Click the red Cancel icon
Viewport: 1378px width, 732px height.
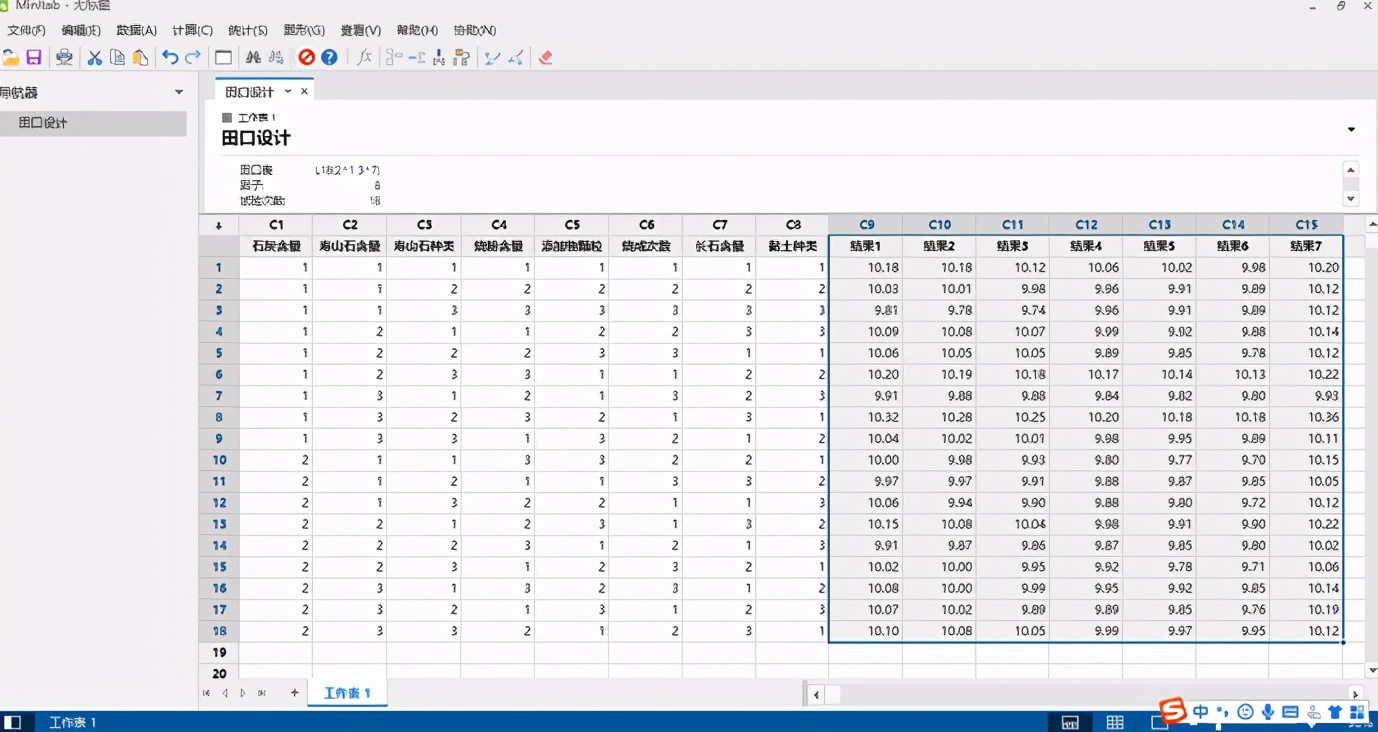(x=306, y=58)
